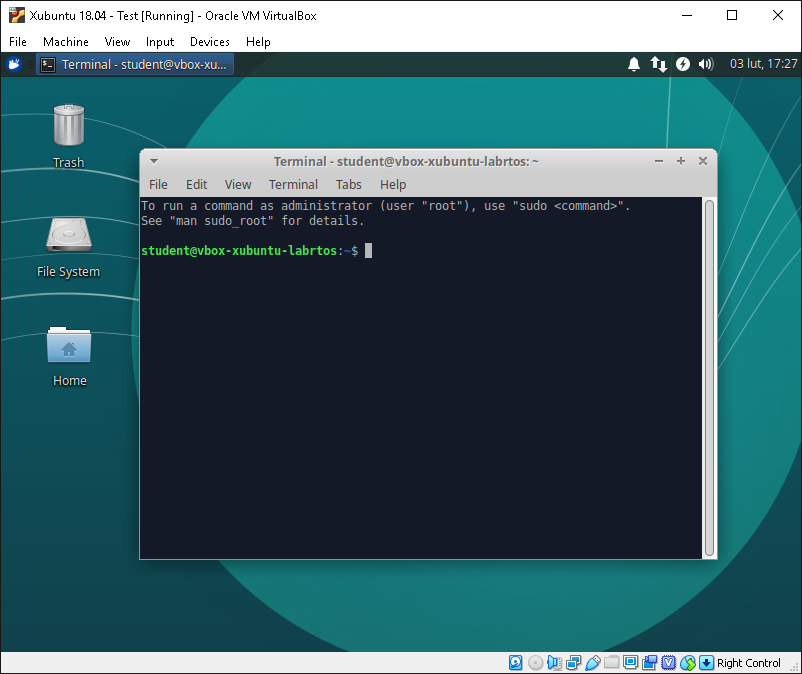This screenshot has height=674, width=802.
Task: Maximize the VirtualBox window
Action: (x=732, y=15)
